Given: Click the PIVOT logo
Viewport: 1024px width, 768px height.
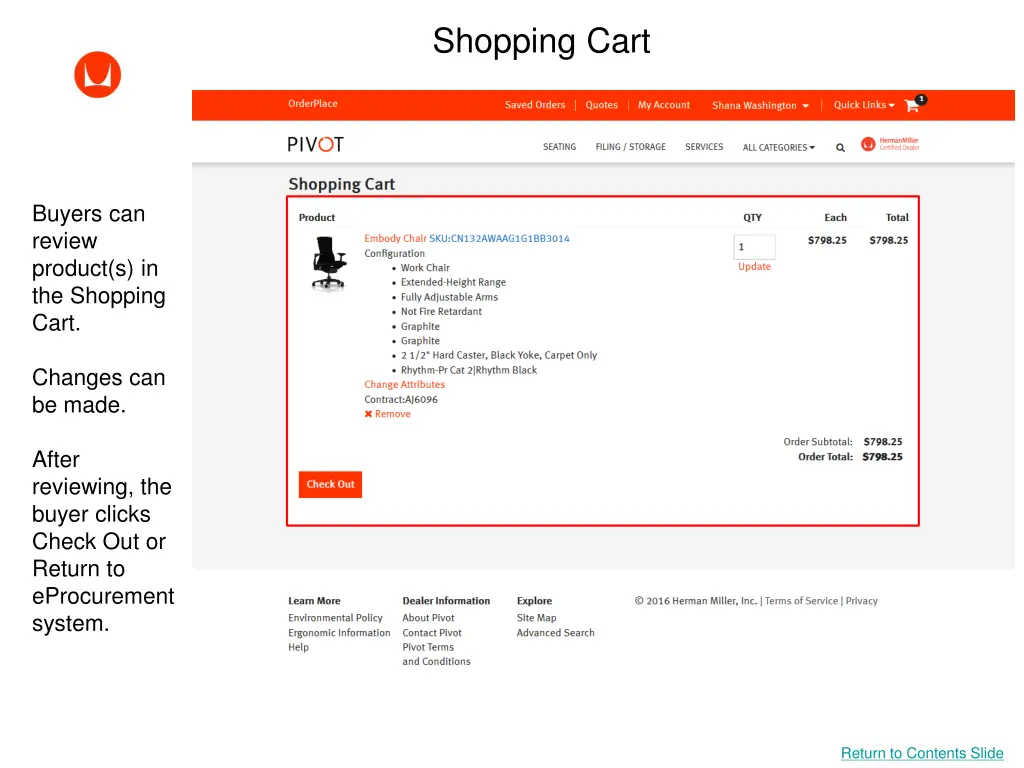Looking at the screenshot, I should point(315,144).
